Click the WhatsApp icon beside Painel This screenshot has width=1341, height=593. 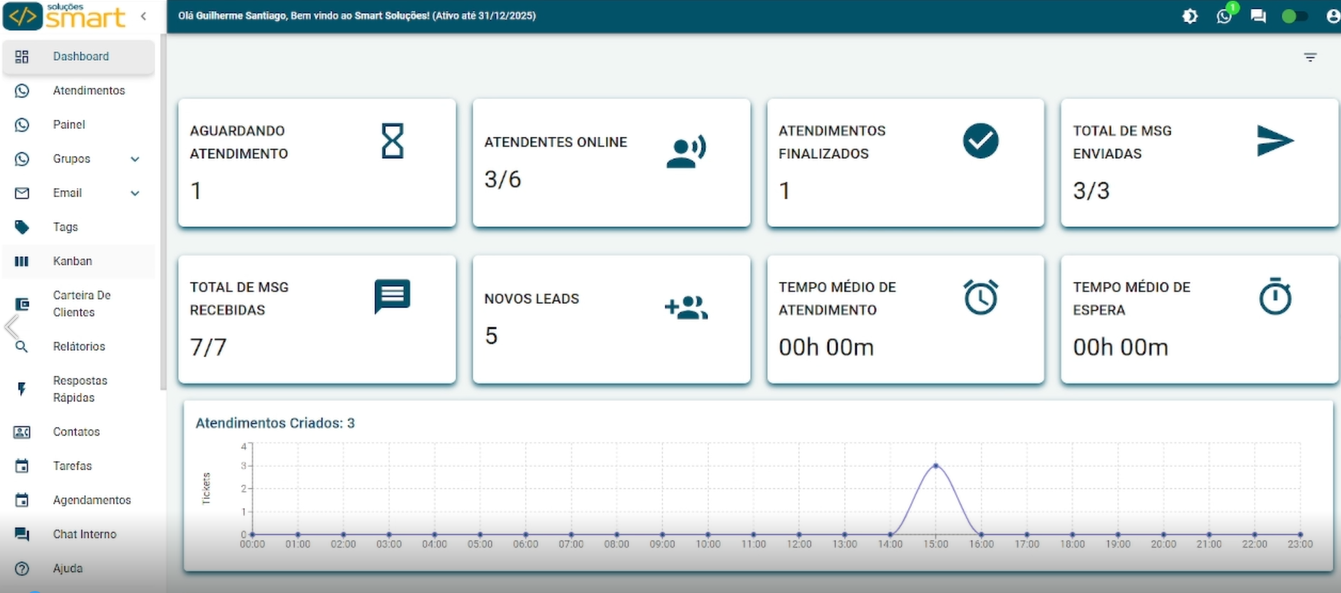point(22,125)
